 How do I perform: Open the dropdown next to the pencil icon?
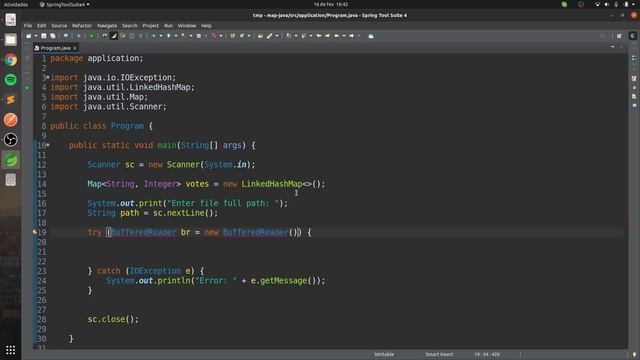click(x=277, y=36)
